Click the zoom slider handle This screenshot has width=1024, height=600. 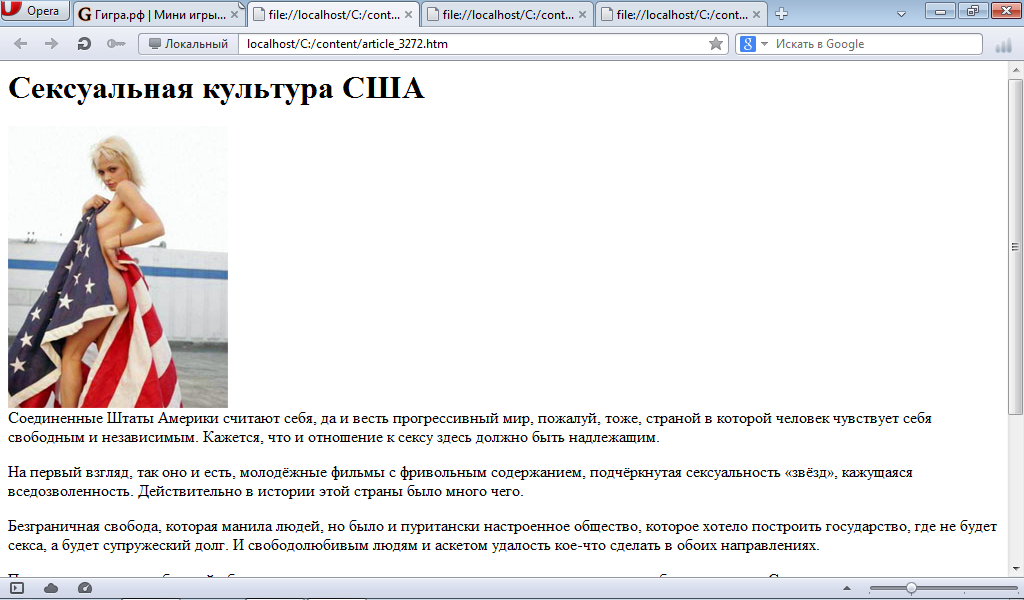[911, 588]
